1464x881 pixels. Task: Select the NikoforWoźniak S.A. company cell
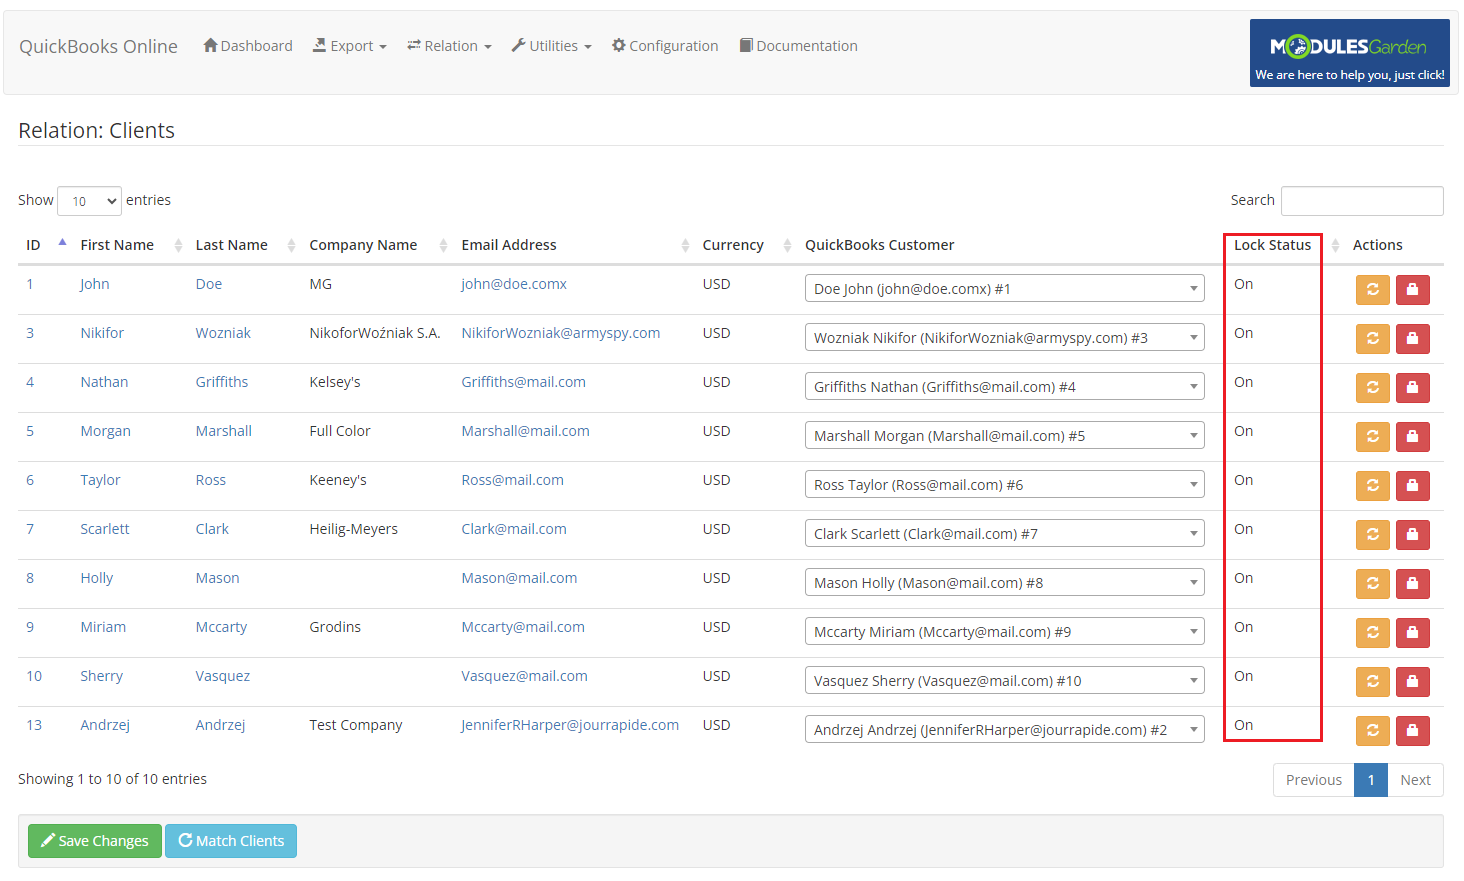coord(375,333)
